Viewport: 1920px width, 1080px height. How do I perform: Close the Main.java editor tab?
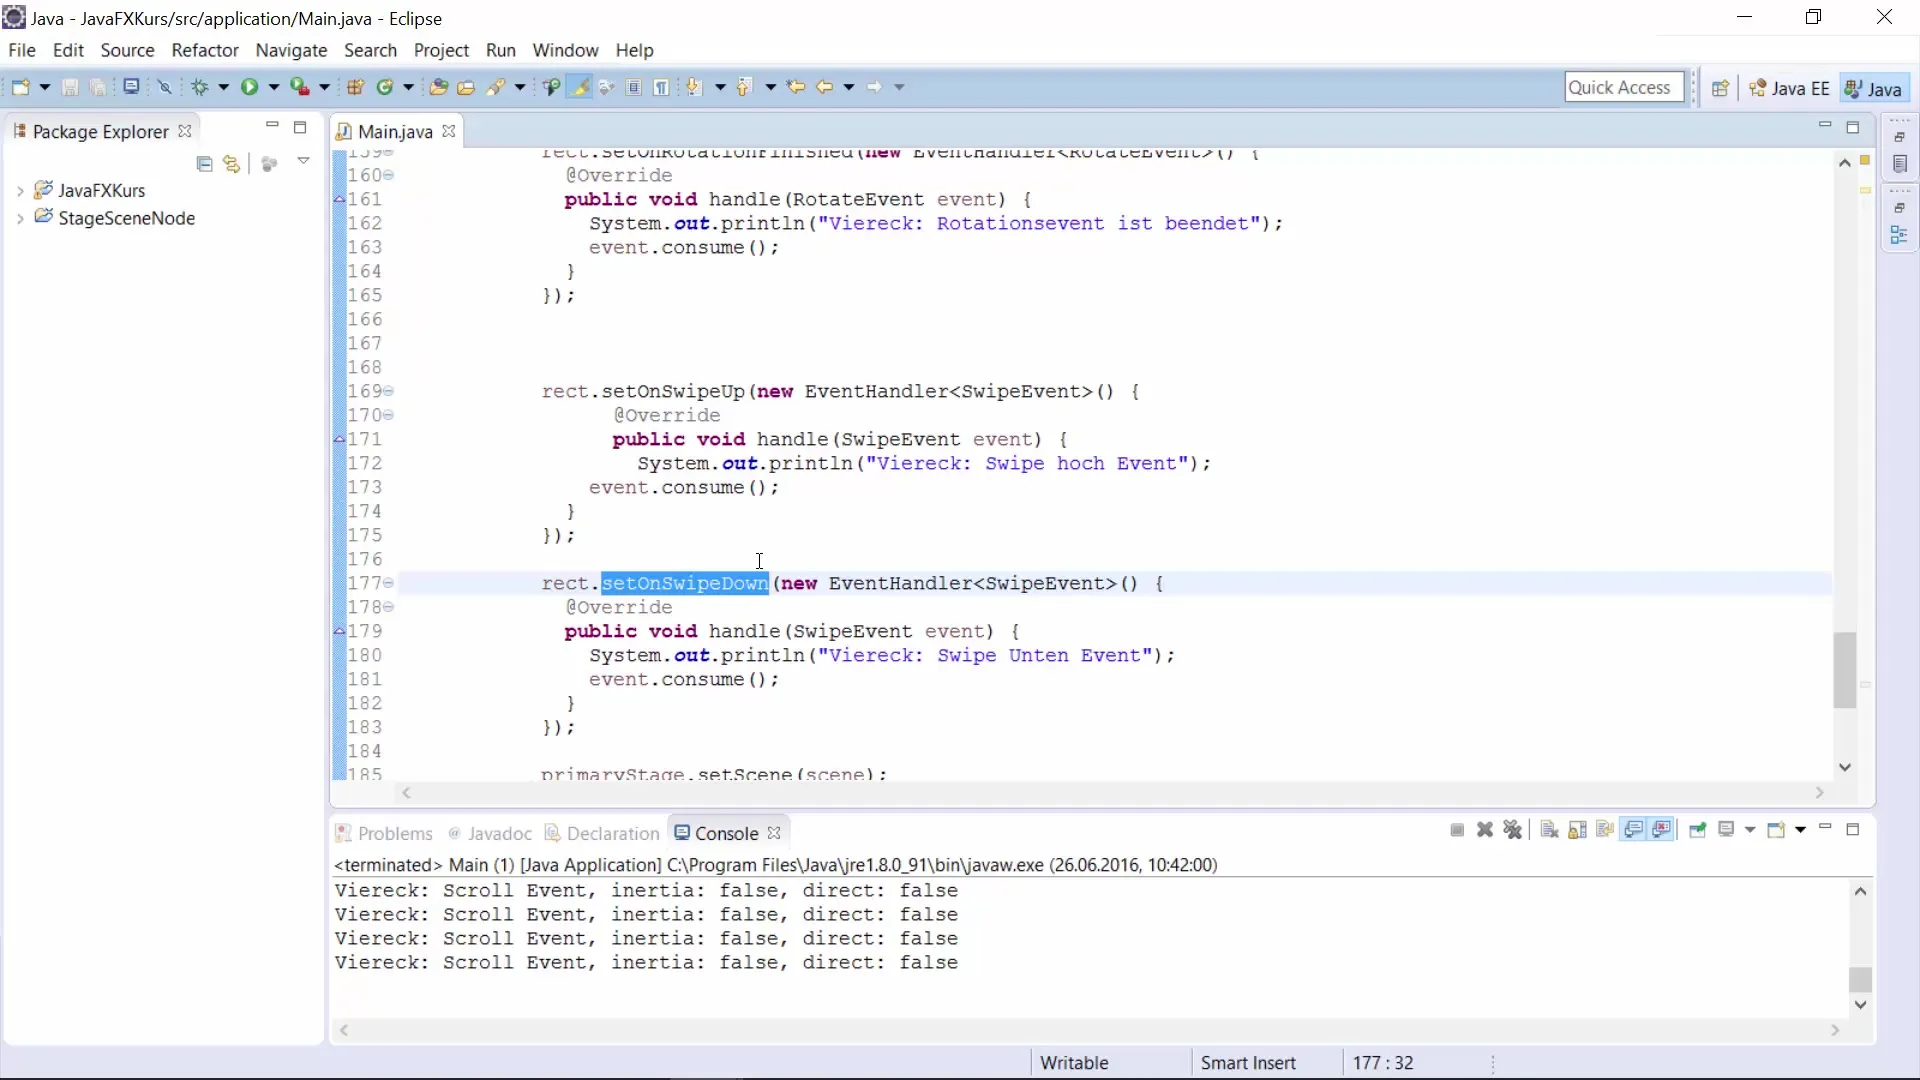click(449, 131)
